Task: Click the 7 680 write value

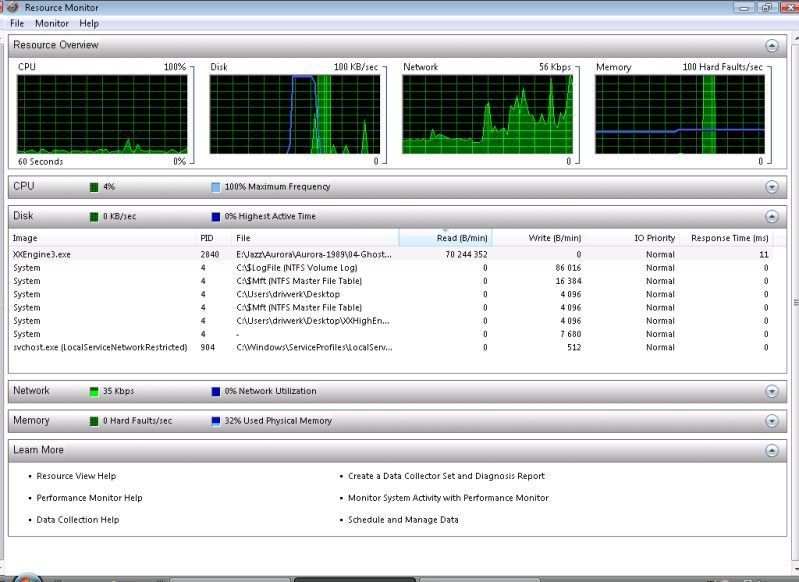Action: point(571,334)
